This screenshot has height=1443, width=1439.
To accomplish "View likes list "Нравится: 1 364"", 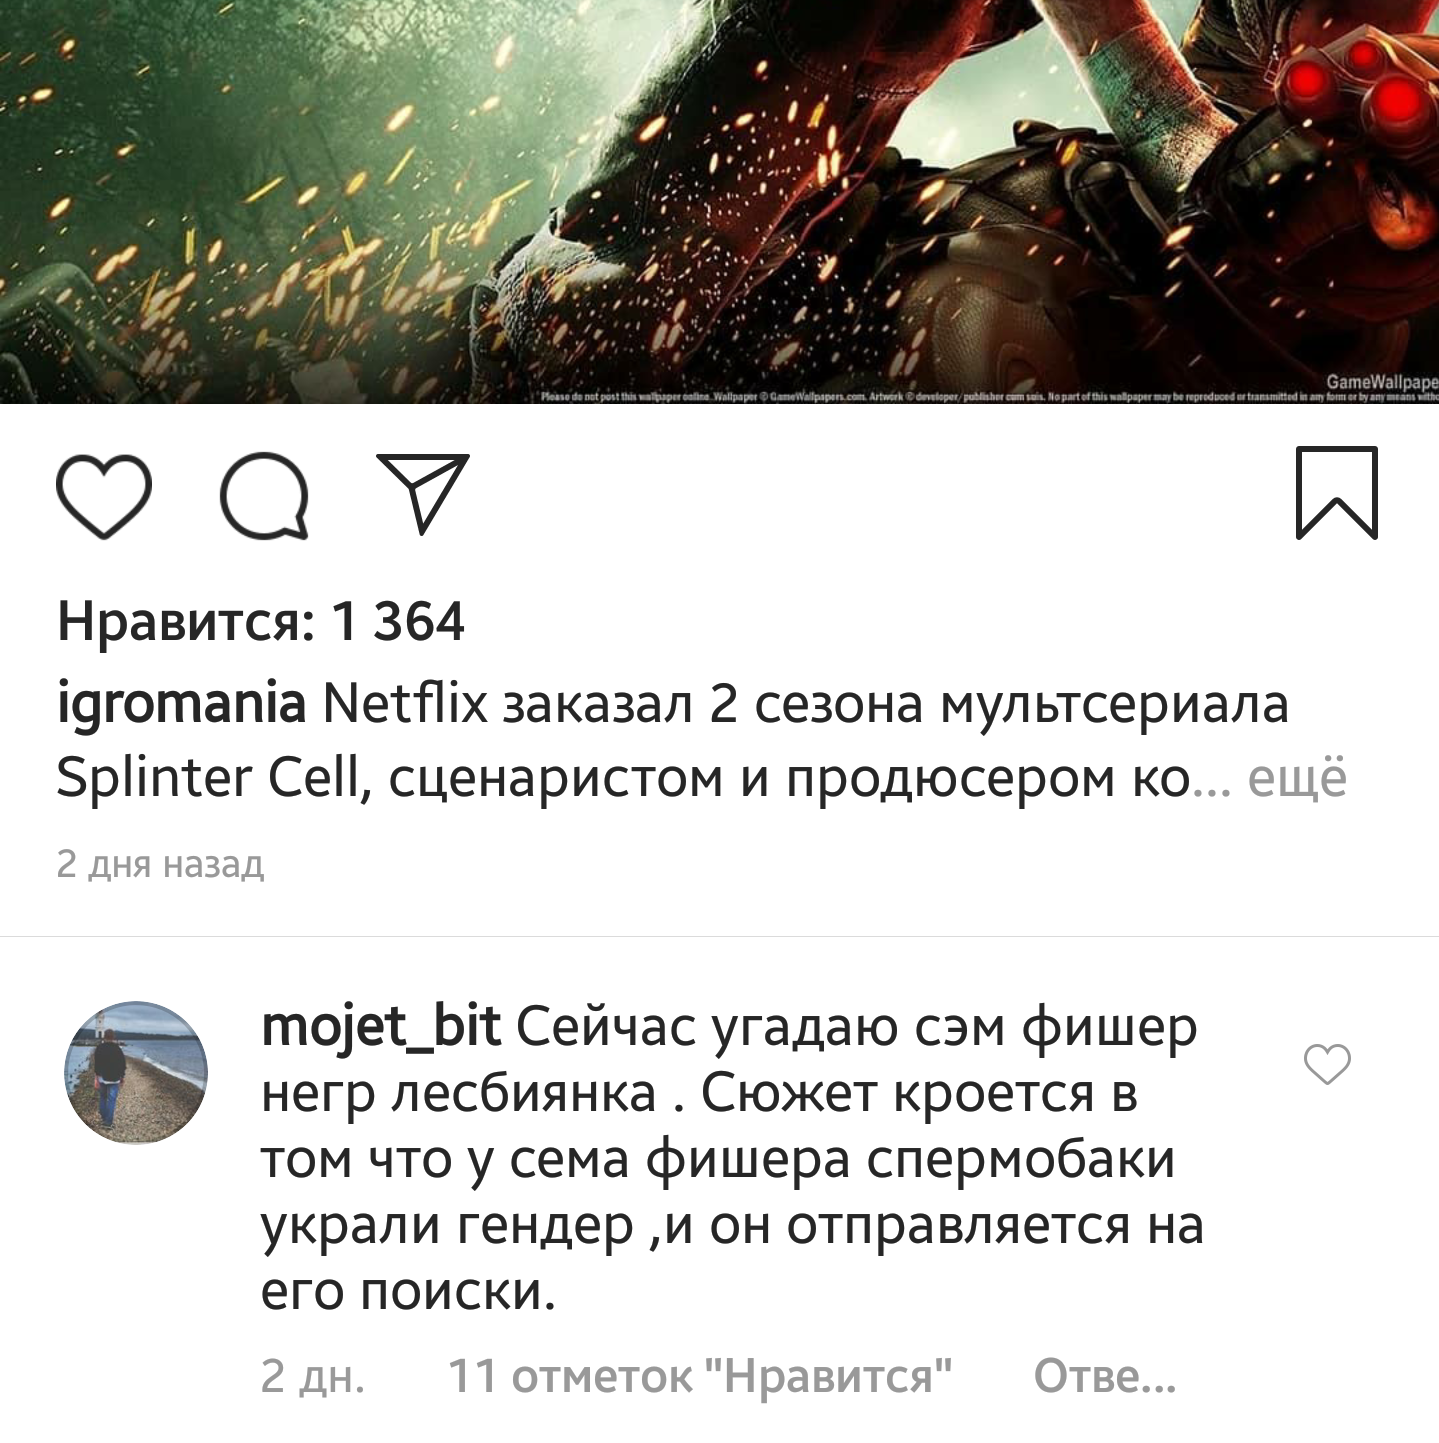I will coord(261,621).
